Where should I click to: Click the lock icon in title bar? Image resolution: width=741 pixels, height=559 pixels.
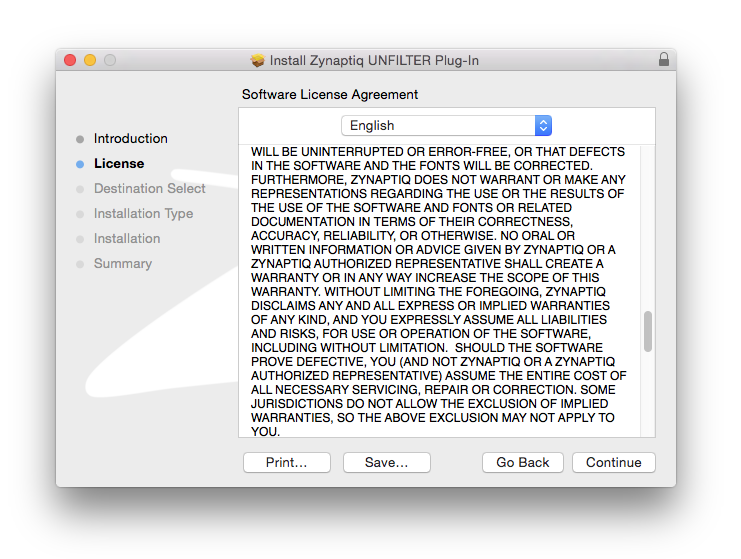664,60
